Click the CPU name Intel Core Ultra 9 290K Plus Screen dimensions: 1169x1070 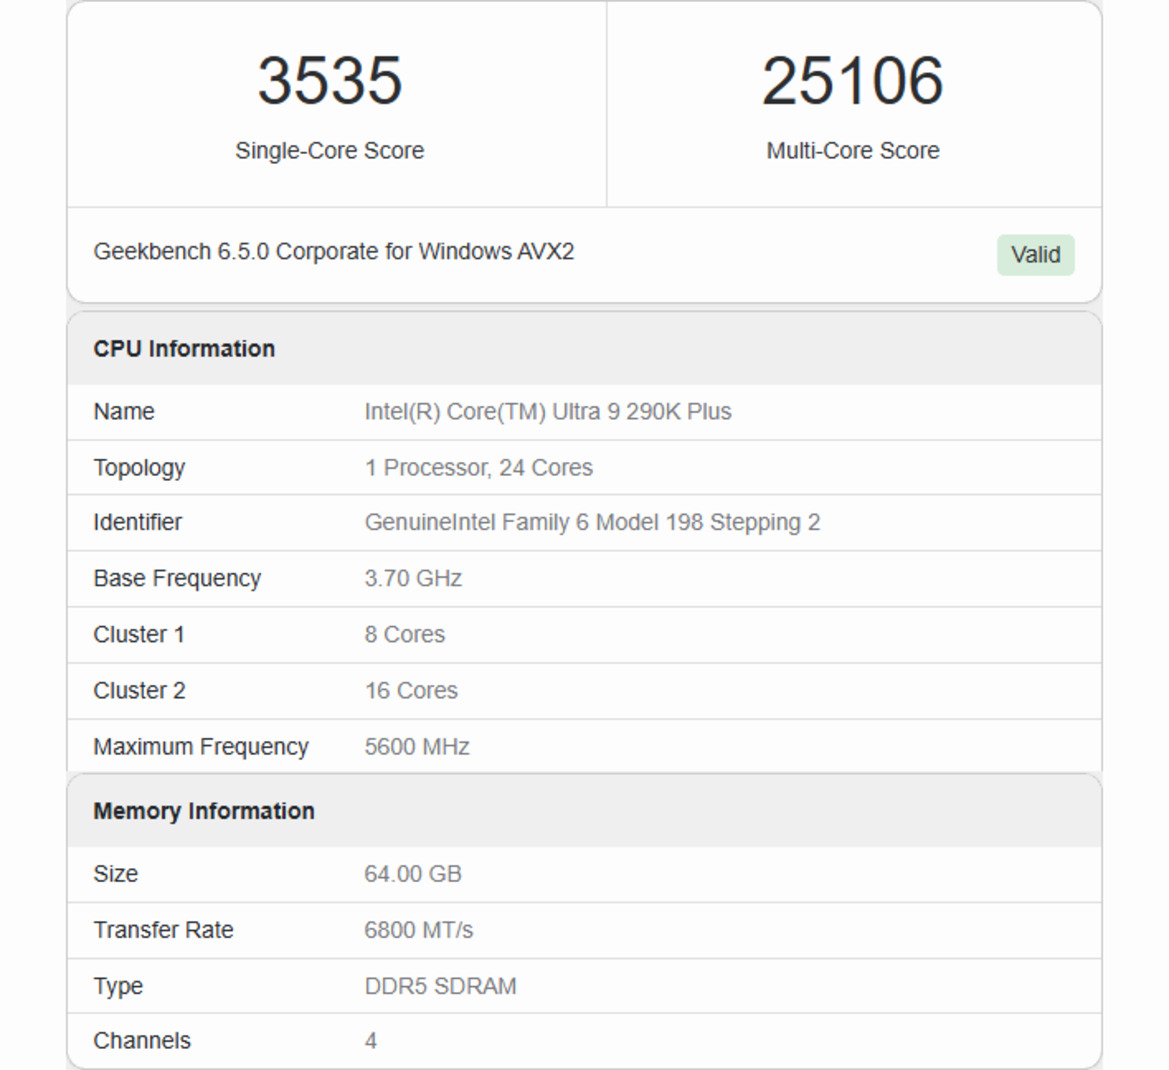pos(546,411)
